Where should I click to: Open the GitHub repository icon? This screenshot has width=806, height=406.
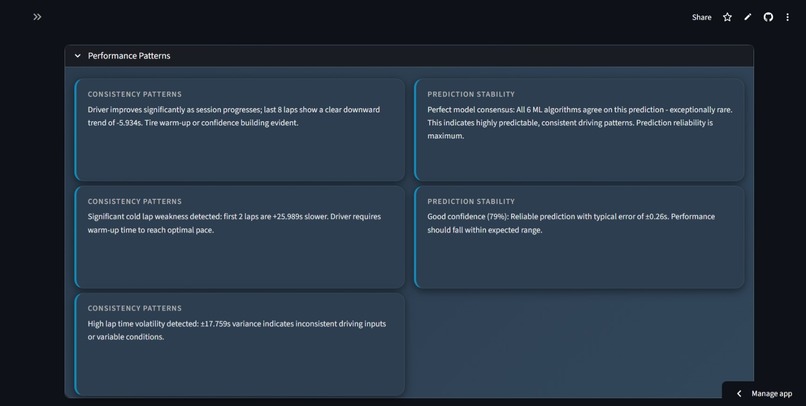coord(768,17)
